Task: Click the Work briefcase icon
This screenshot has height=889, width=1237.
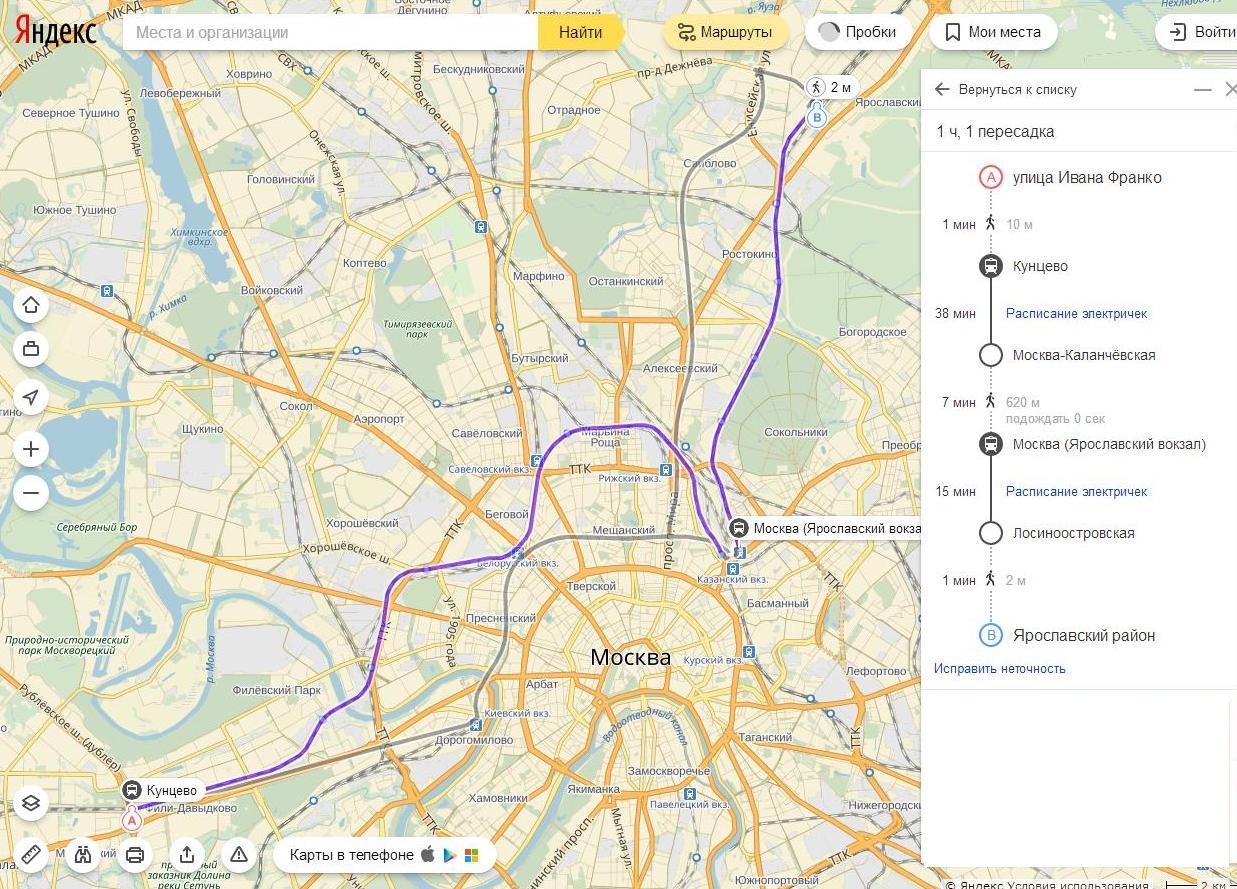Action: click(x=31, y=349)
